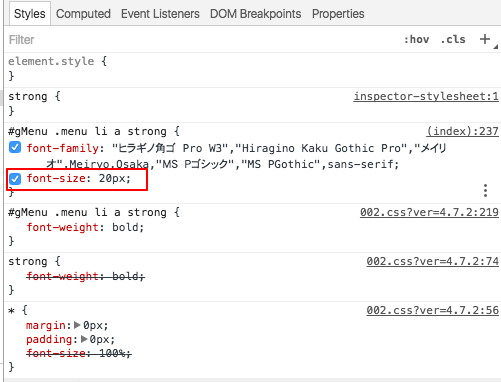Open the three-dot menu beside the gMenu rule
501x382 pixels.
(485, 190)
